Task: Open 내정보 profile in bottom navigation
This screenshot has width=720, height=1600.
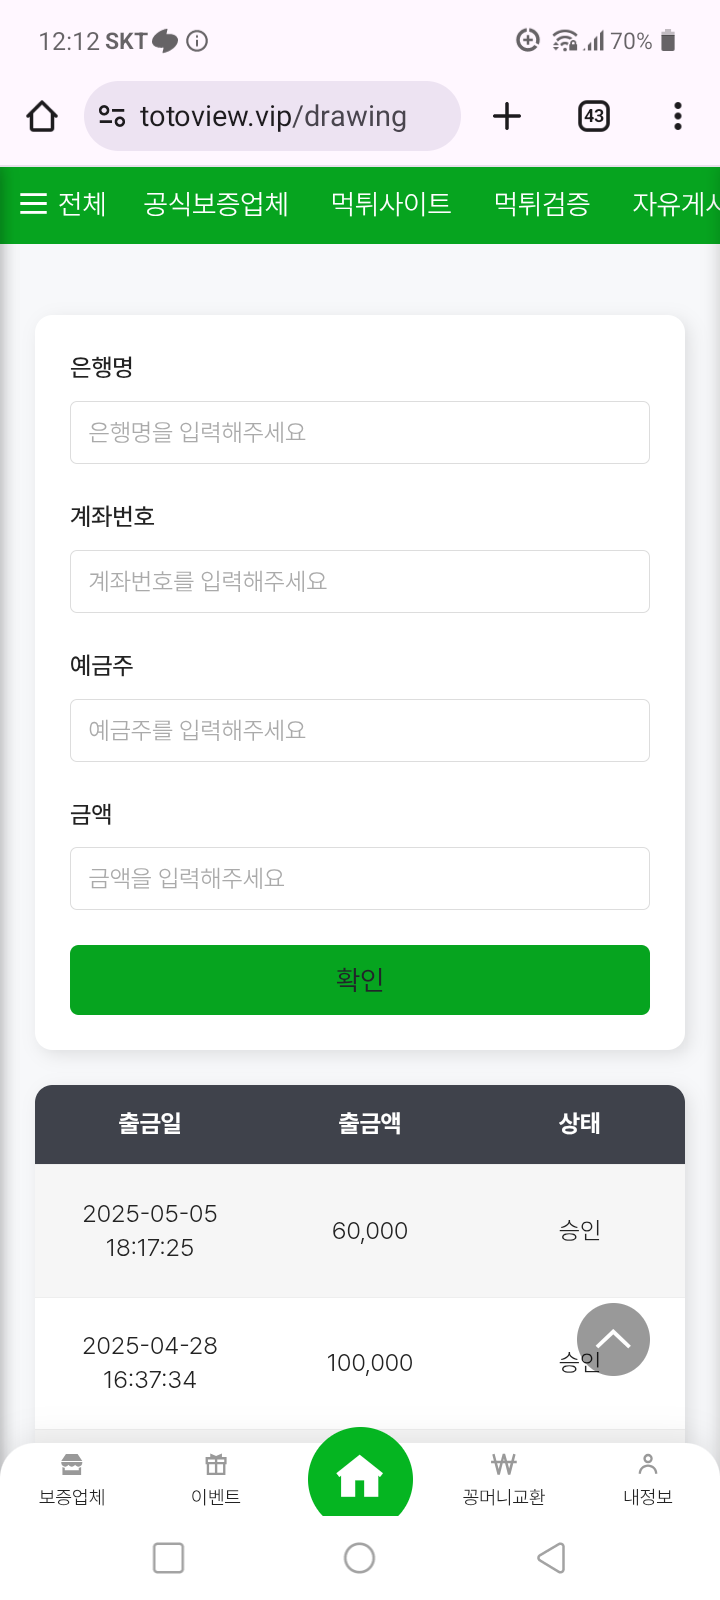Action: pyautogui.click(x=648, y=1479)
